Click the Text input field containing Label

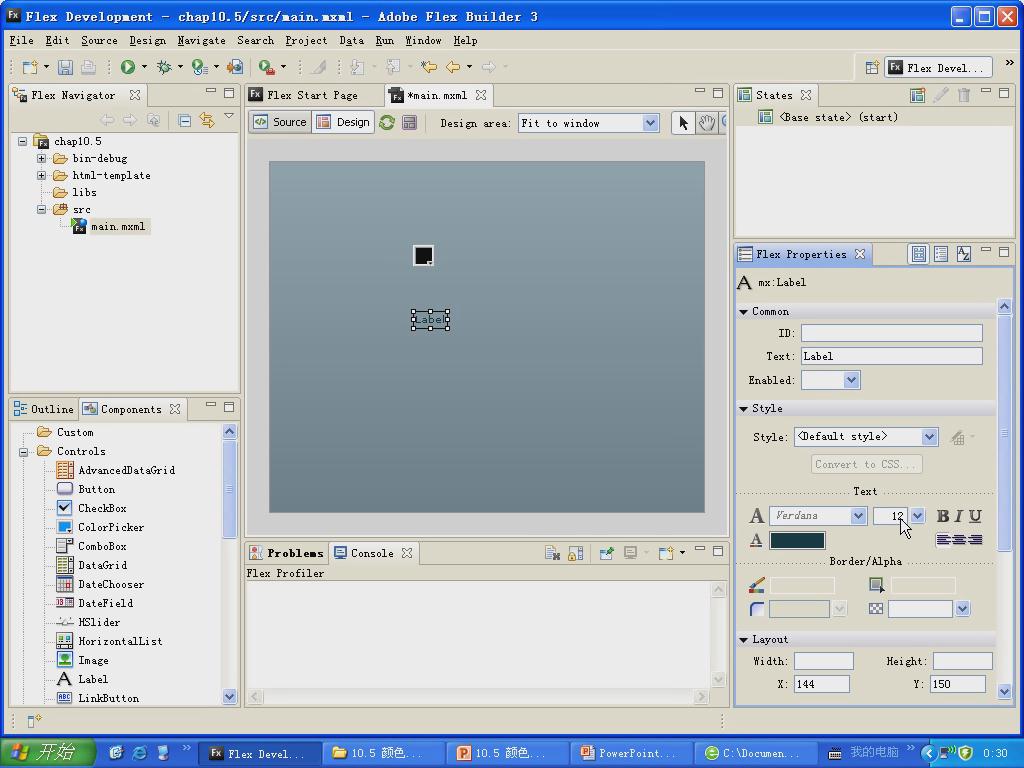[x=891, y=356]
